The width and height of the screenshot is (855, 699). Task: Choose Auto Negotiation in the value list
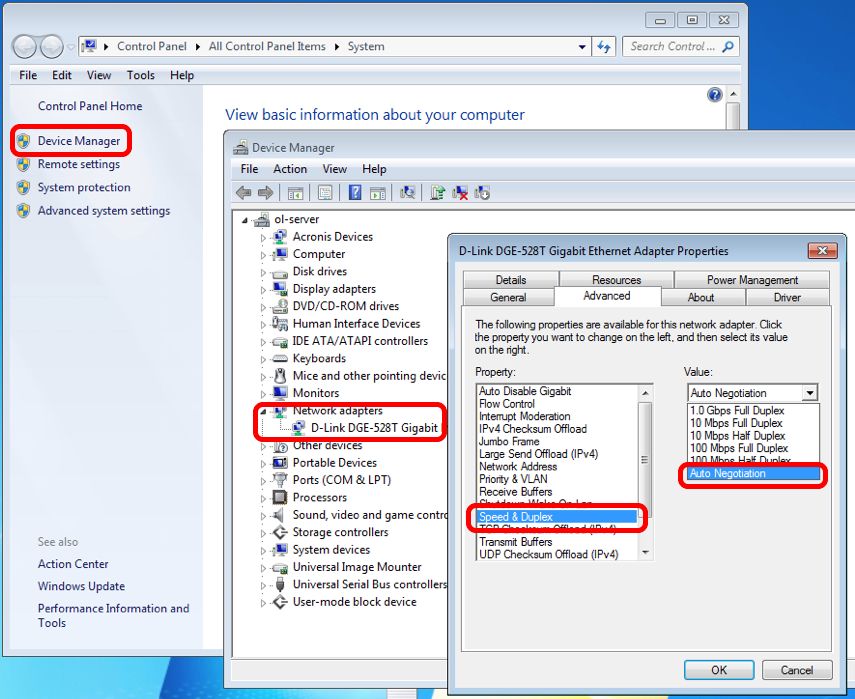point(753,473)
